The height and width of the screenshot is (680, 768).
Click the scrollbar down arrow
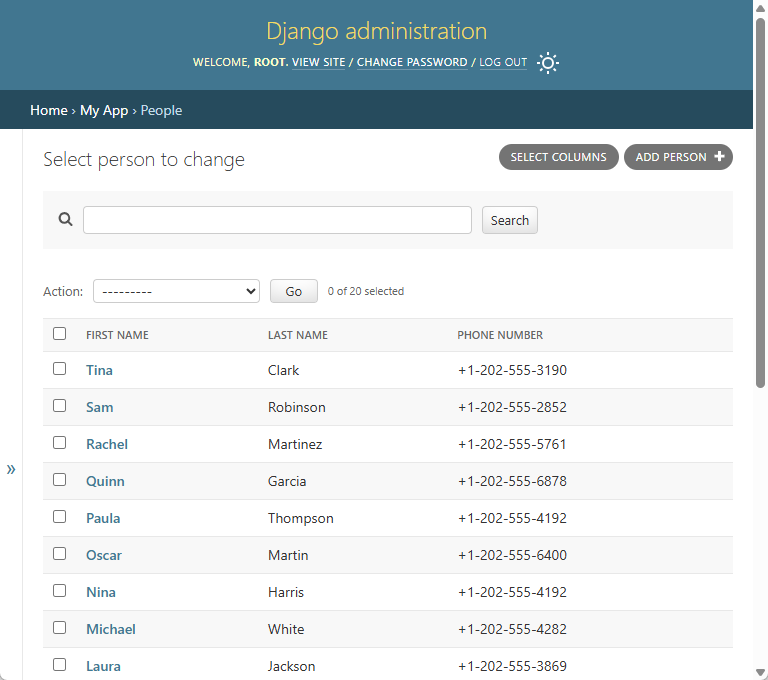(x=760, y=672)
